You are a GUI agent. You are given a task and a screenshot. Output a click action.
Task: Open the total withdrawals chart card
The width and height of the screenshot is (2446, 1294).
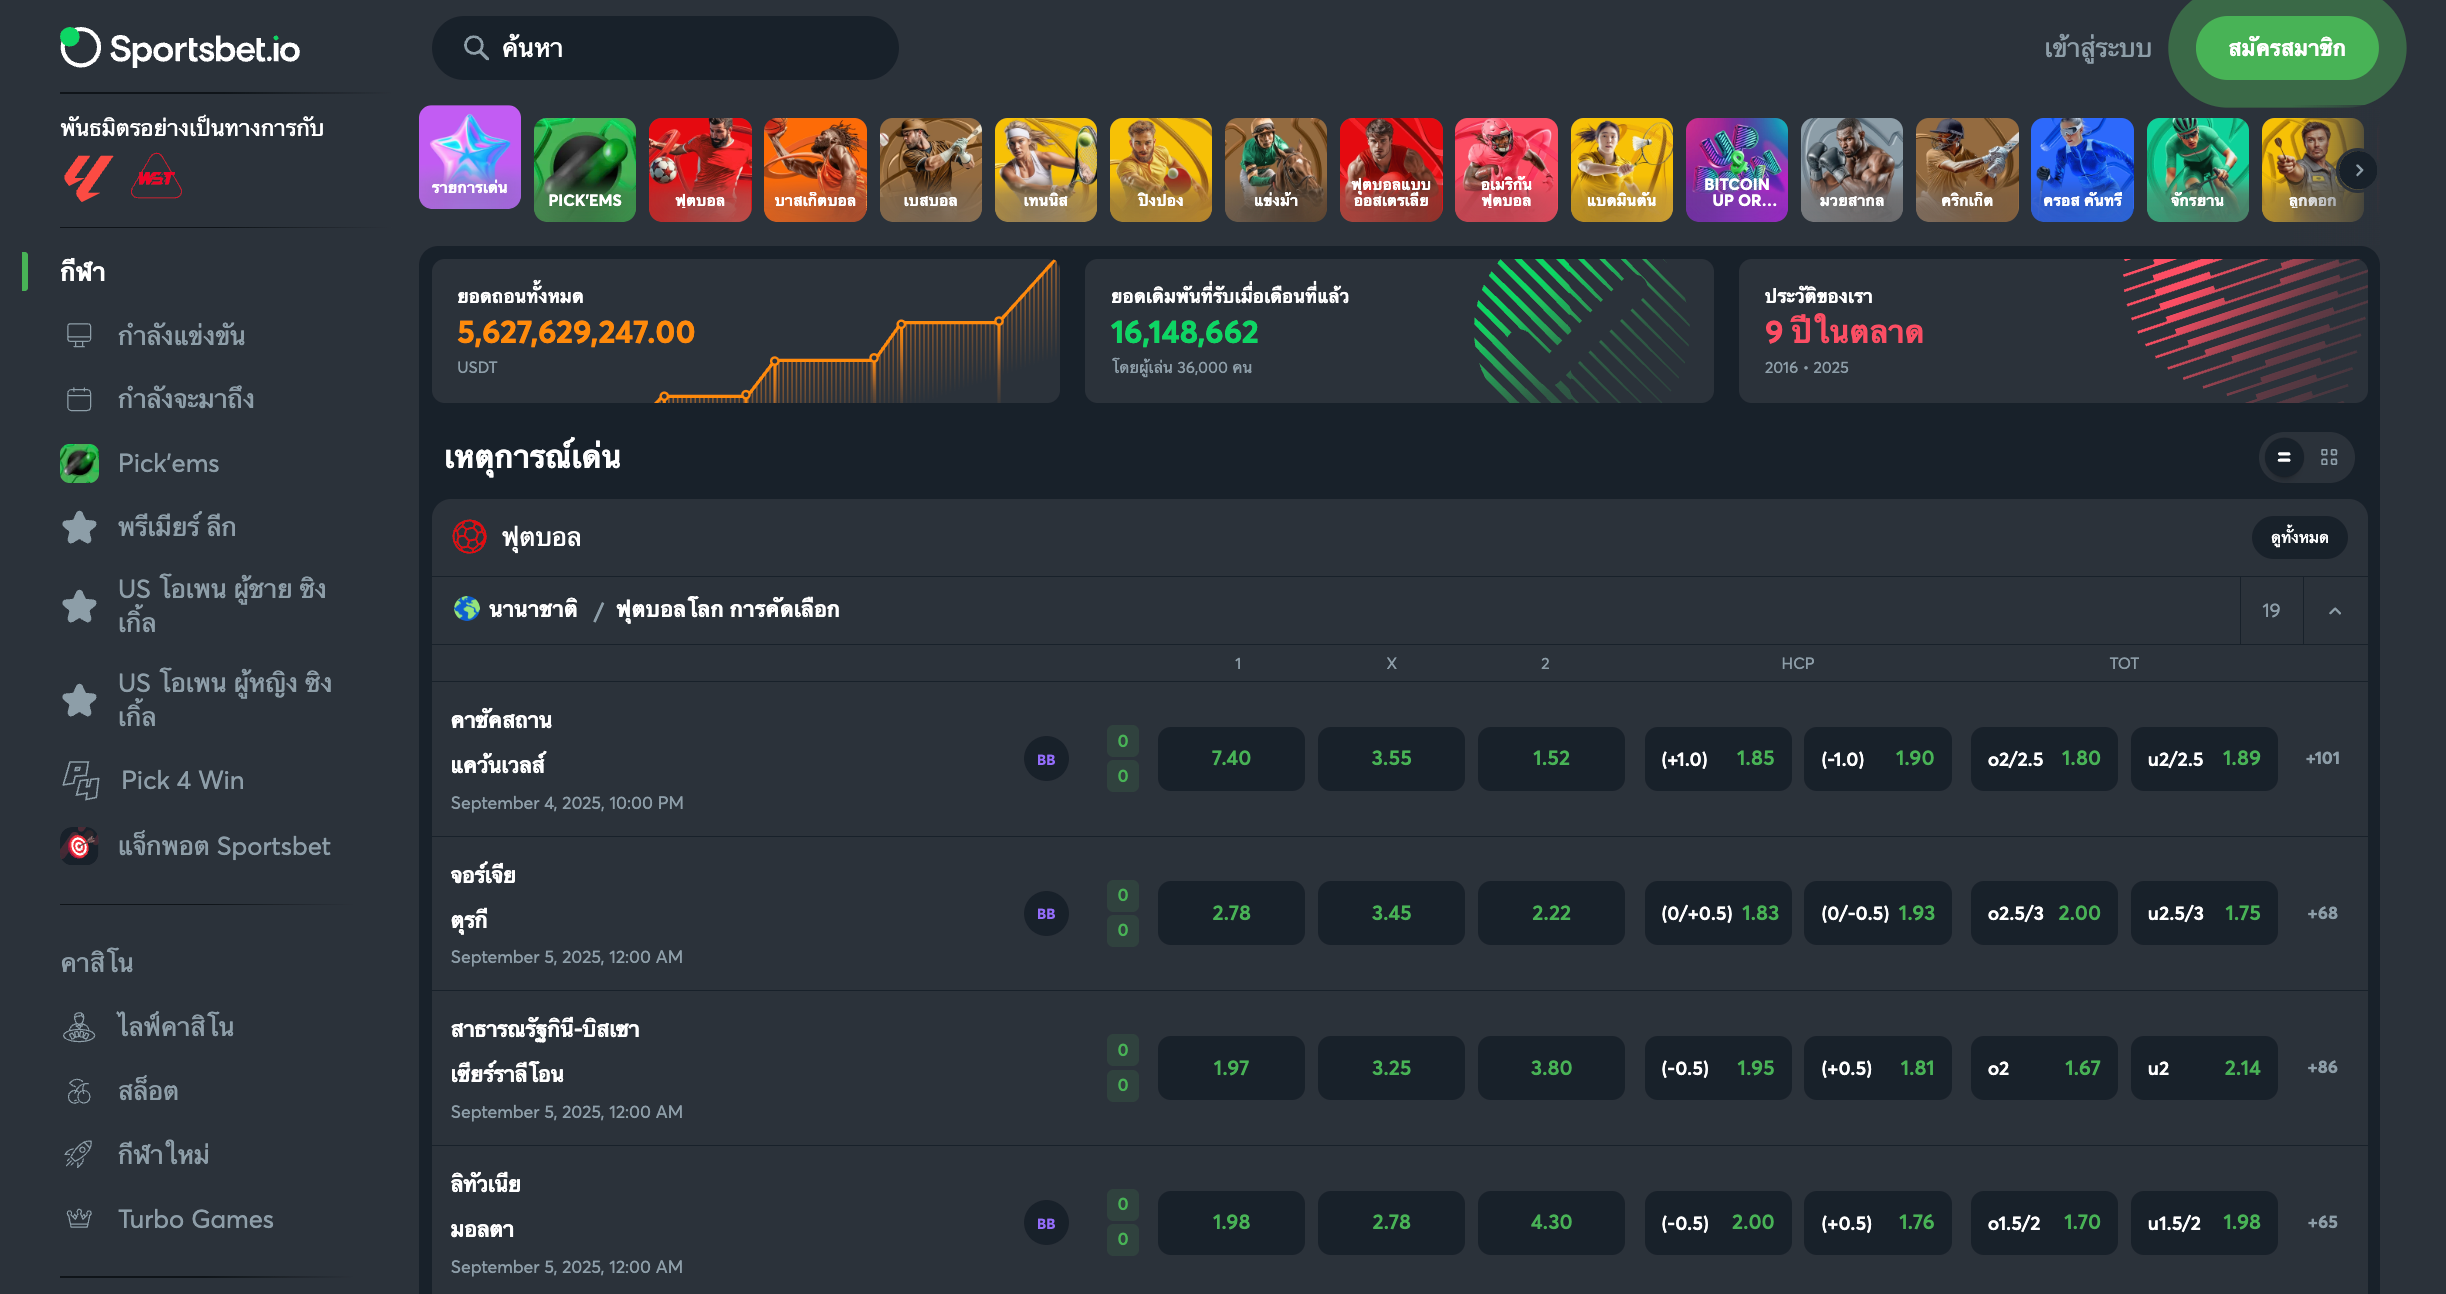[746, 331]
